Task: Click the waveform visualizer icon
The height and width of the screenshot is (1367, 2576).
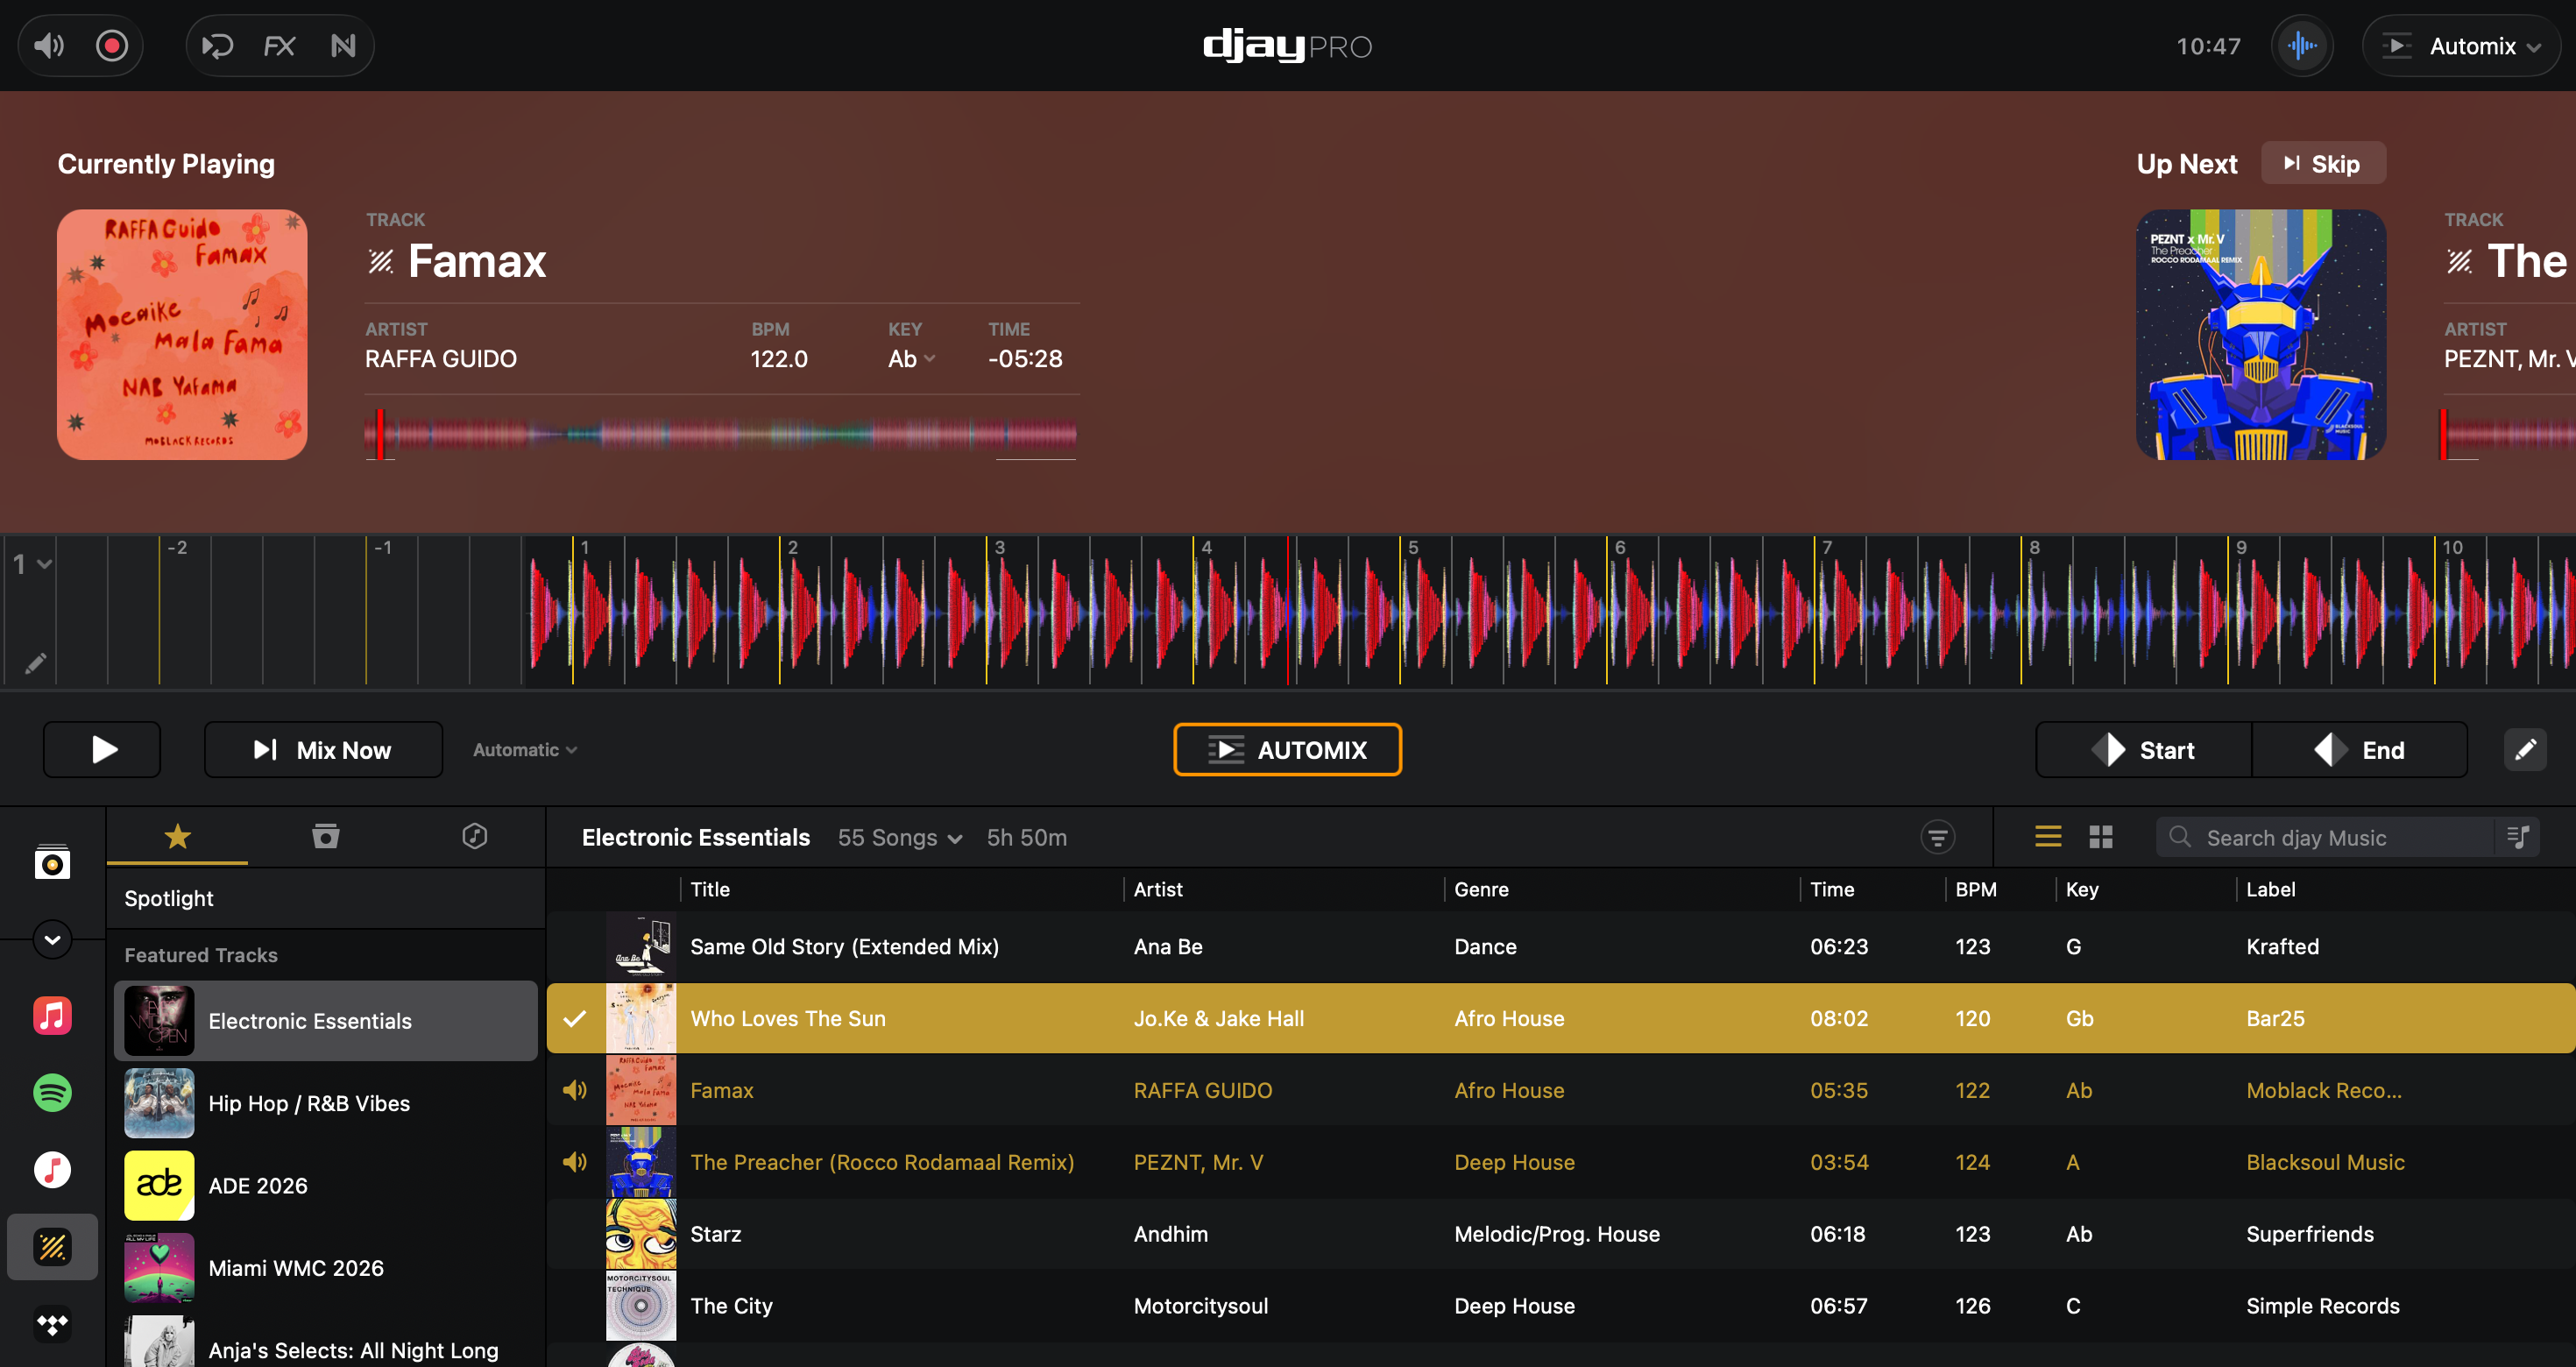Action: point(2302,46)
